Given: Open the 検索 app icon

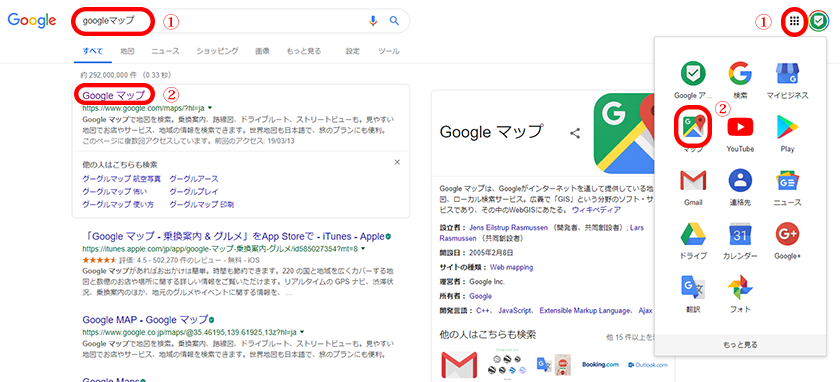Looking at the screenshot, I should coord(740,74).
